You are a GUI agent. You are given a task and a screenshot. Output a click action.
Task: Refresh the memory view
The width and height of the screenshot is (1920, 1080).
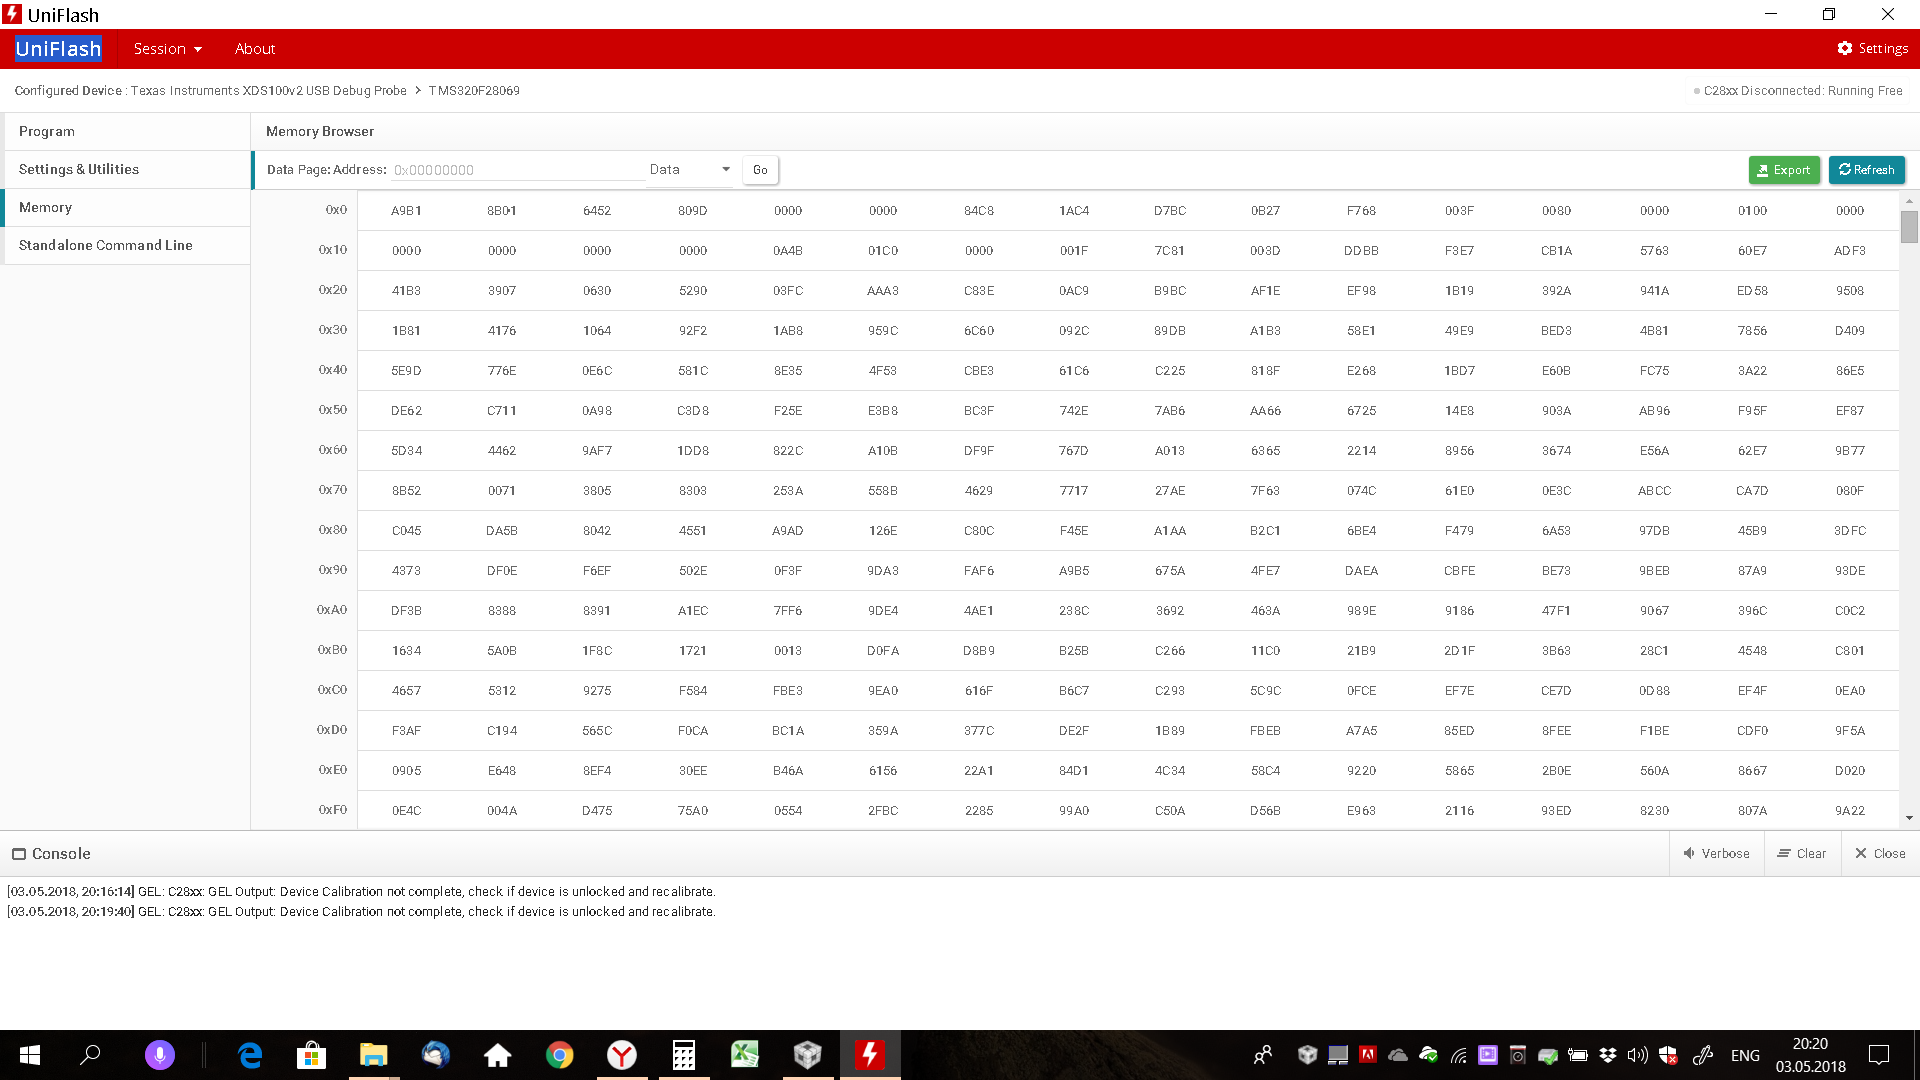point(1866,170)
